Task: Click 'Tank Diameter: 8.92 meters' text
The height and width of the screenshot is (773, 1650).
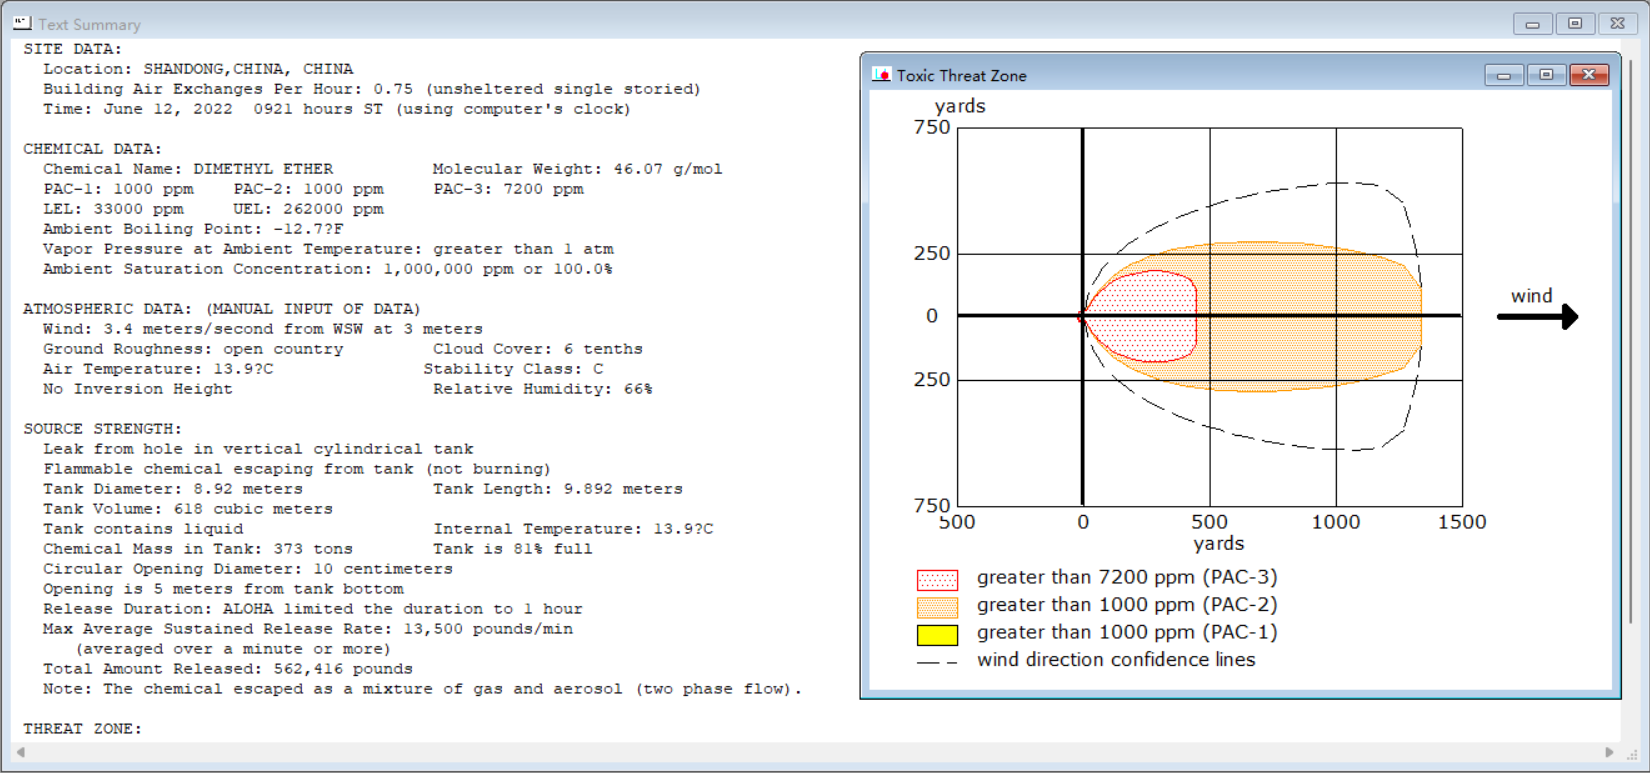Action: pos(173,489)
